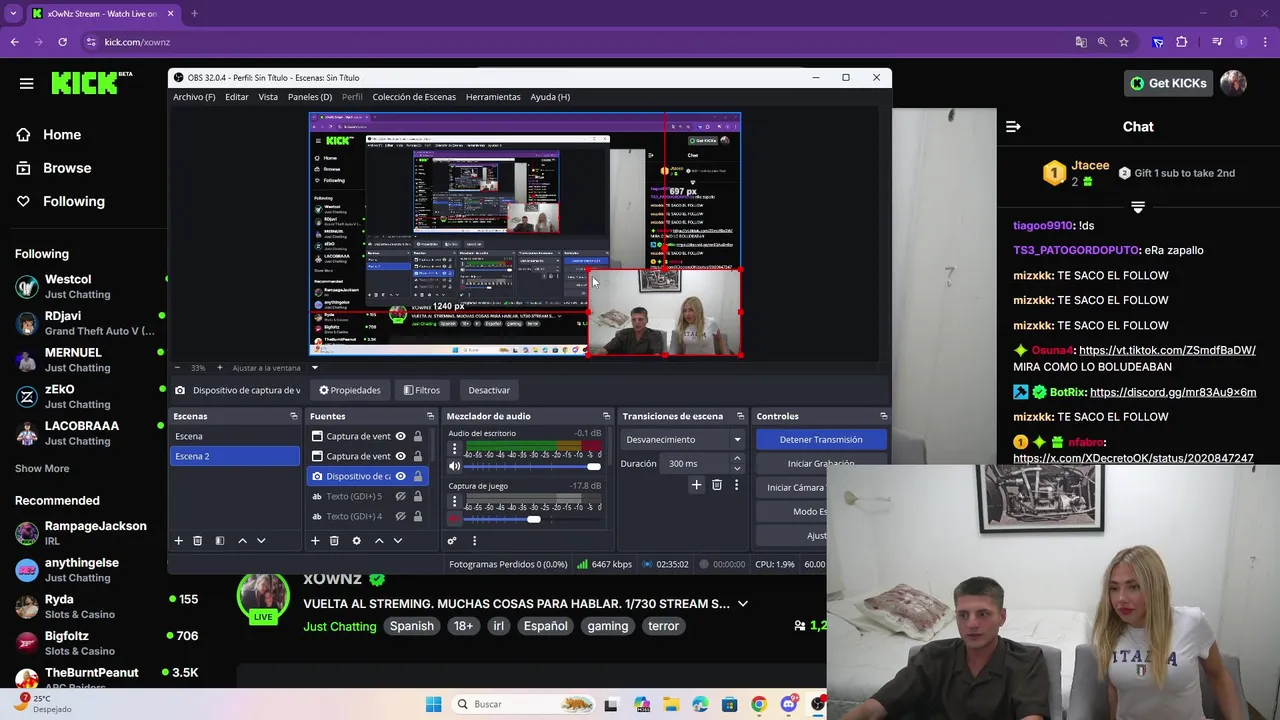Open Chrome extensions puzzle icon
The height and width of the screenshot is (720, 1280).
click(x=1182, y=42)
